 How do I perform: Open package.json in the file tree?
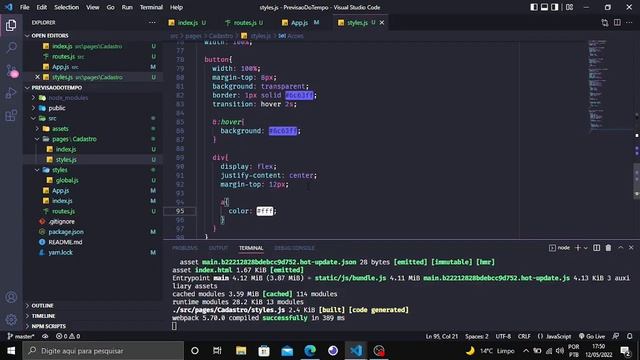[66, 231]
